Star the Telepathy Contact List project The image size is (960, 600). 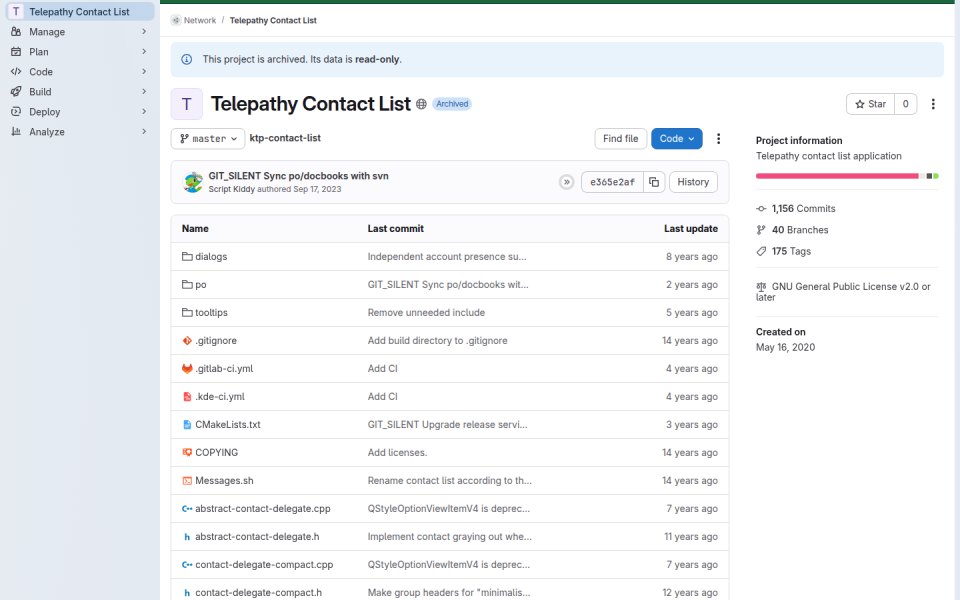pyautogui.click(x=870, y=104)
